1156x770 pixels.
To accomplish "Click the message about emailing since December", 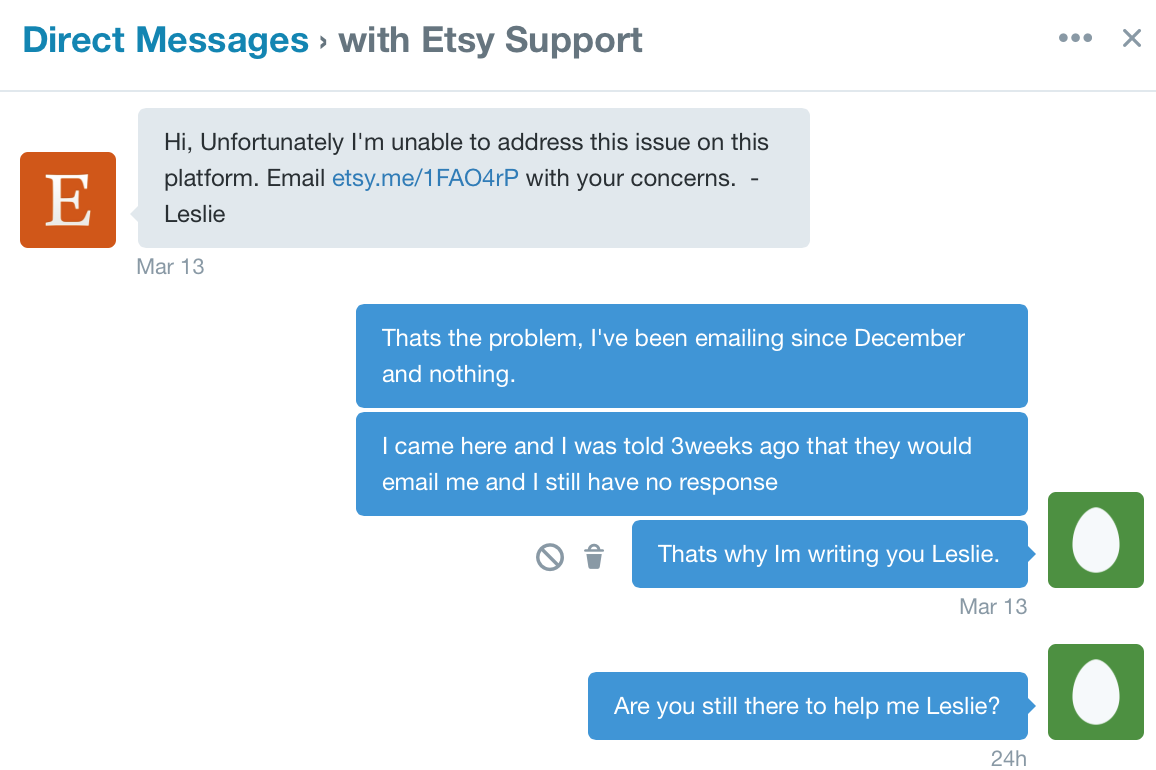I will [x=691, y=356].
